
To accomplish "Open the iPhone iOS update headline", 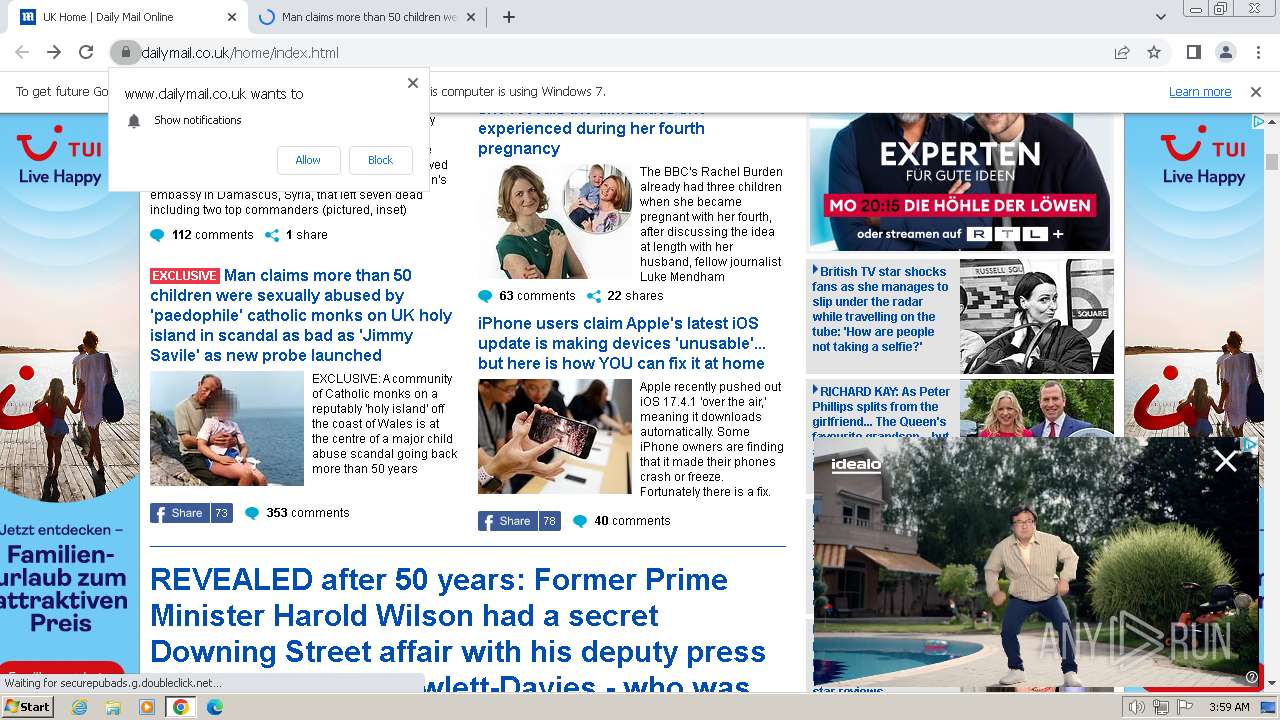I will (x=621, y=343).
